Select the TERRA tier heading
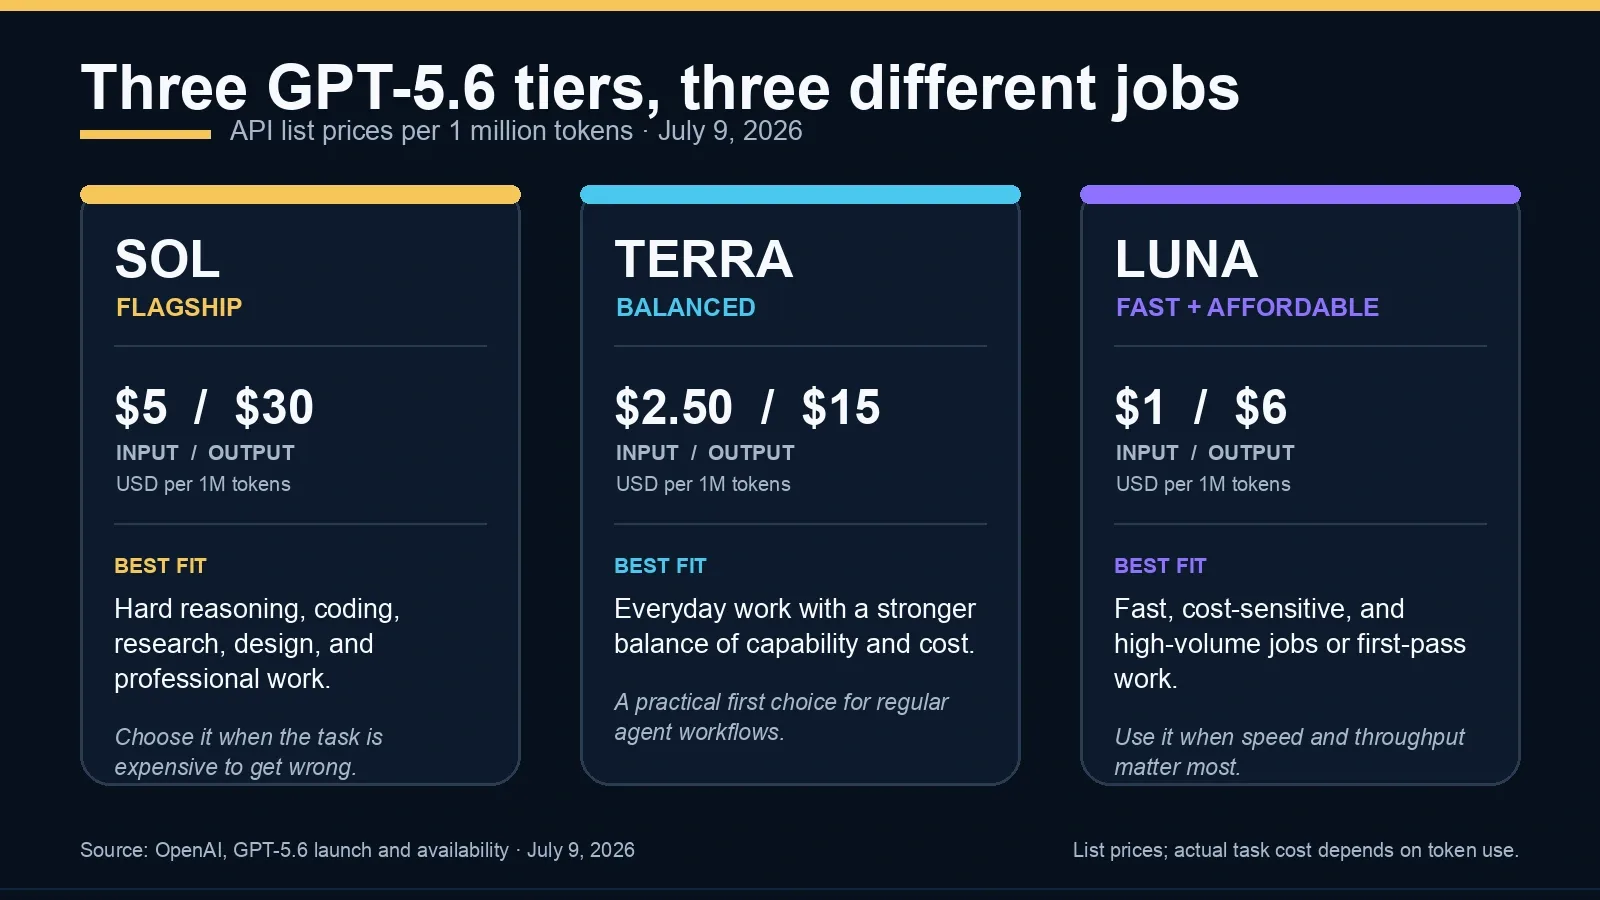Viewport: 1600px width, 900px height. tap(704, 260)
